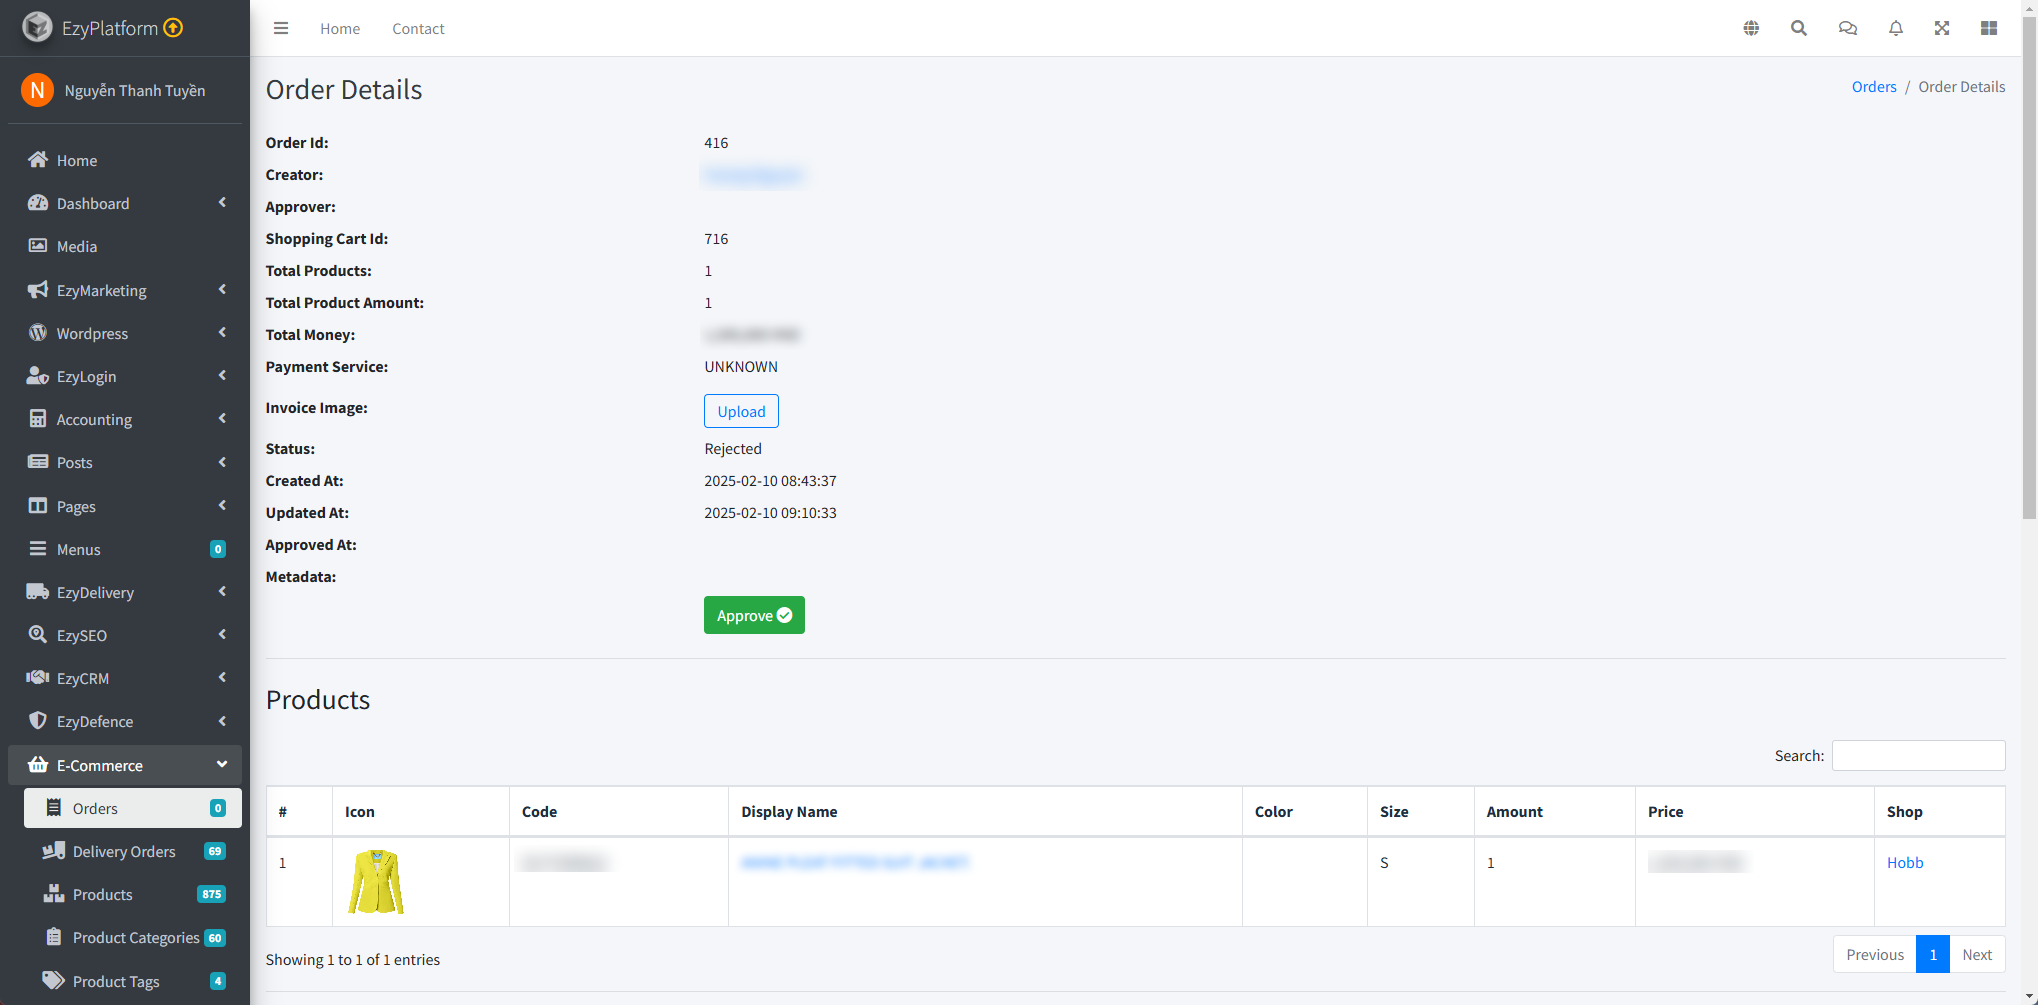This screenshot has height=1005, width=2038.
Task: Open the grid control panel icon
Action: (1989, 28)
